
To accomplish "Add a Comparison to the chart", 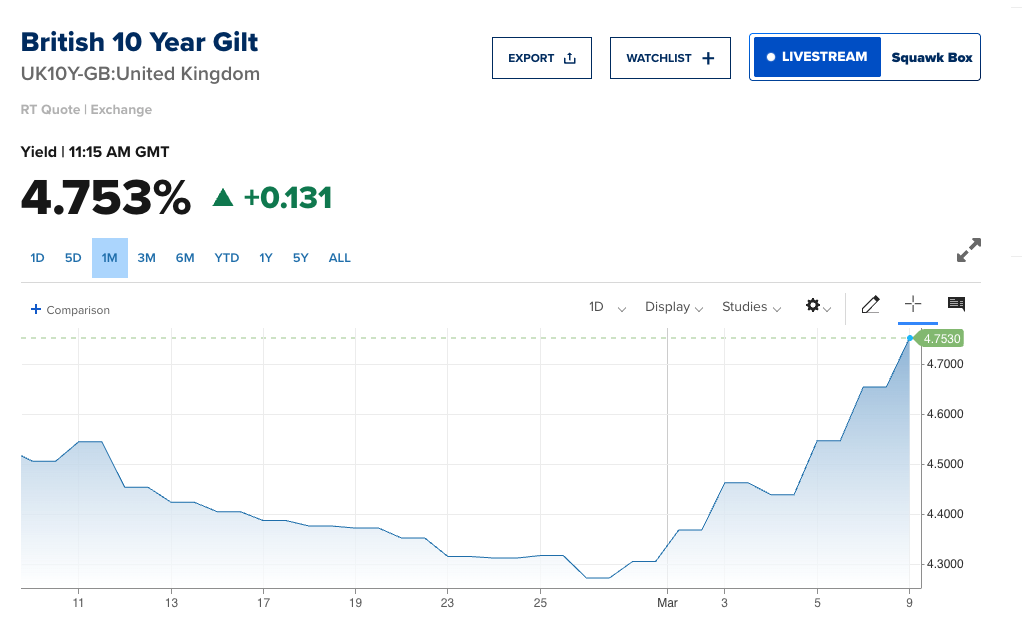I will point(71,310).
